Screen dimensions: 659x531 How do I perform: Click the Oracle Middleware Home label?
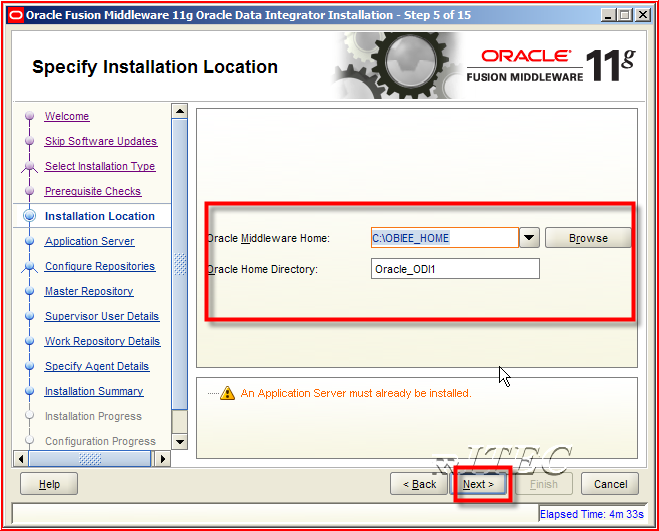[269, 238]
